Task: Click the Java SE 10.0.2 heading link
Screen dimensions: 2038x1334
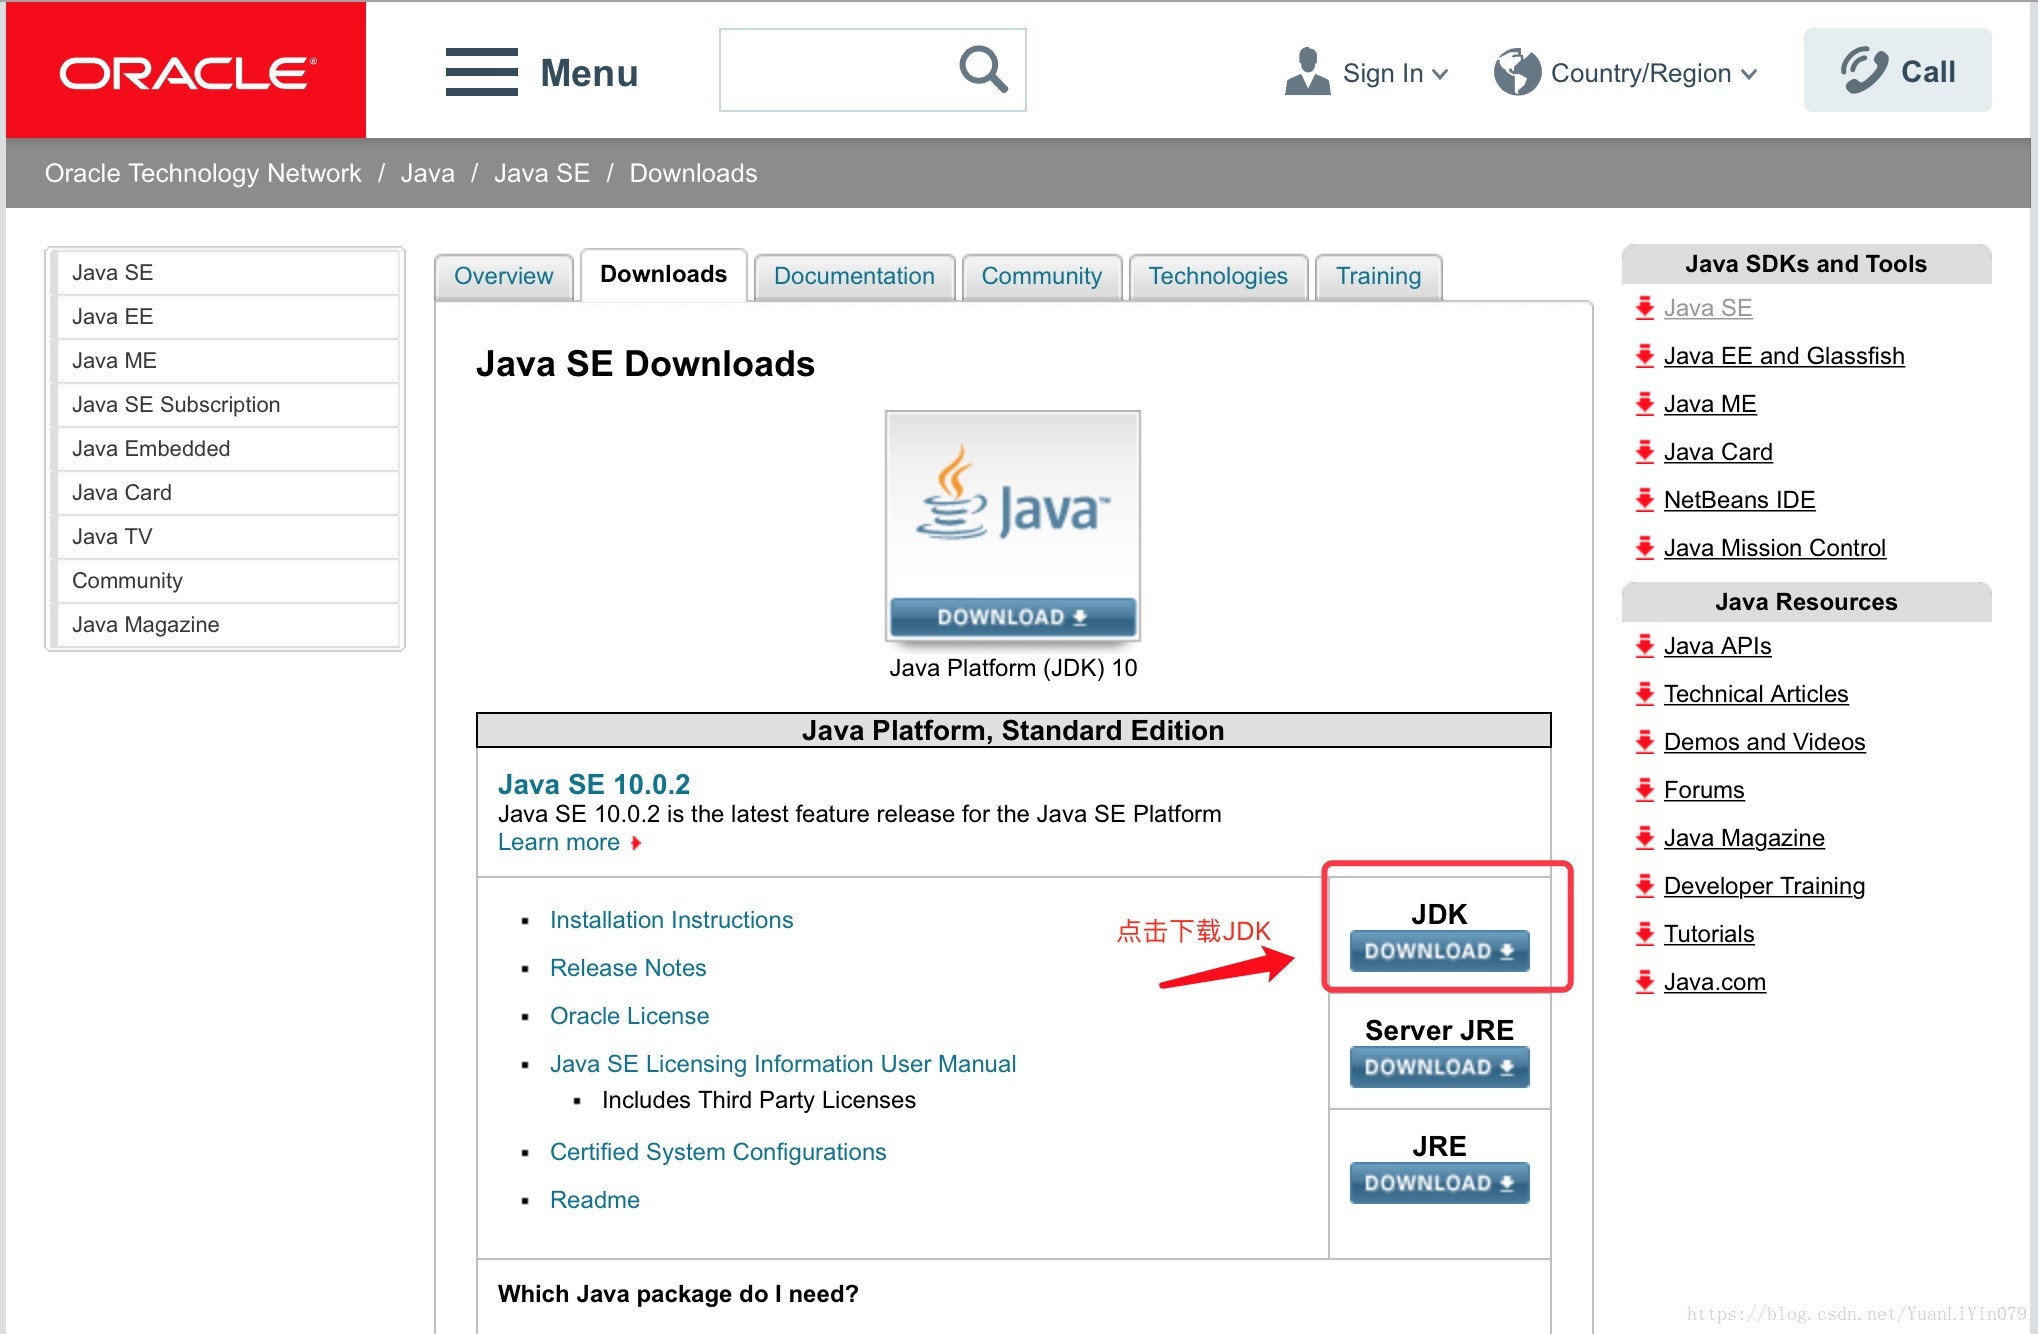Action: [597, 785]
